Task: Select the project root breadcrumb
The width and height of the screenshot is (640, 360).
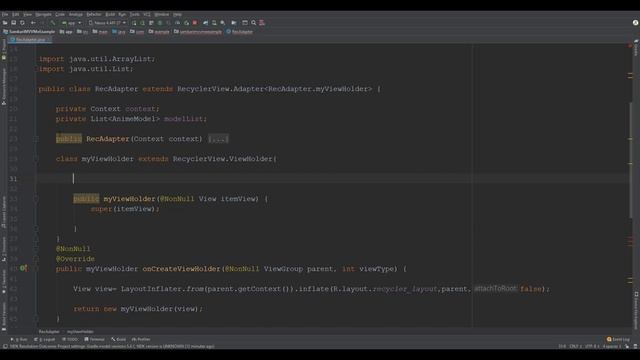Action: pyautogui.click(x=29, y=31)
